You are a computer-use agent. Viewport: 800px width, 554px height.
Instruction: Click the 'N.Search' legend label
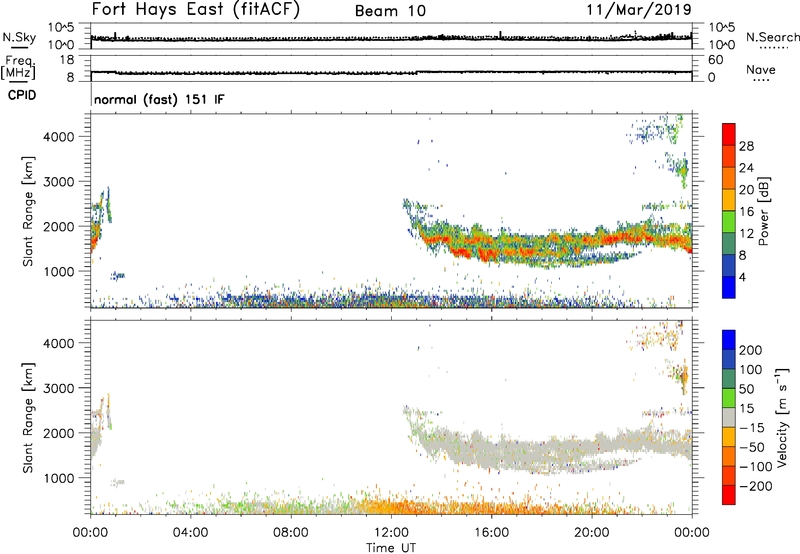pos(773,37)
